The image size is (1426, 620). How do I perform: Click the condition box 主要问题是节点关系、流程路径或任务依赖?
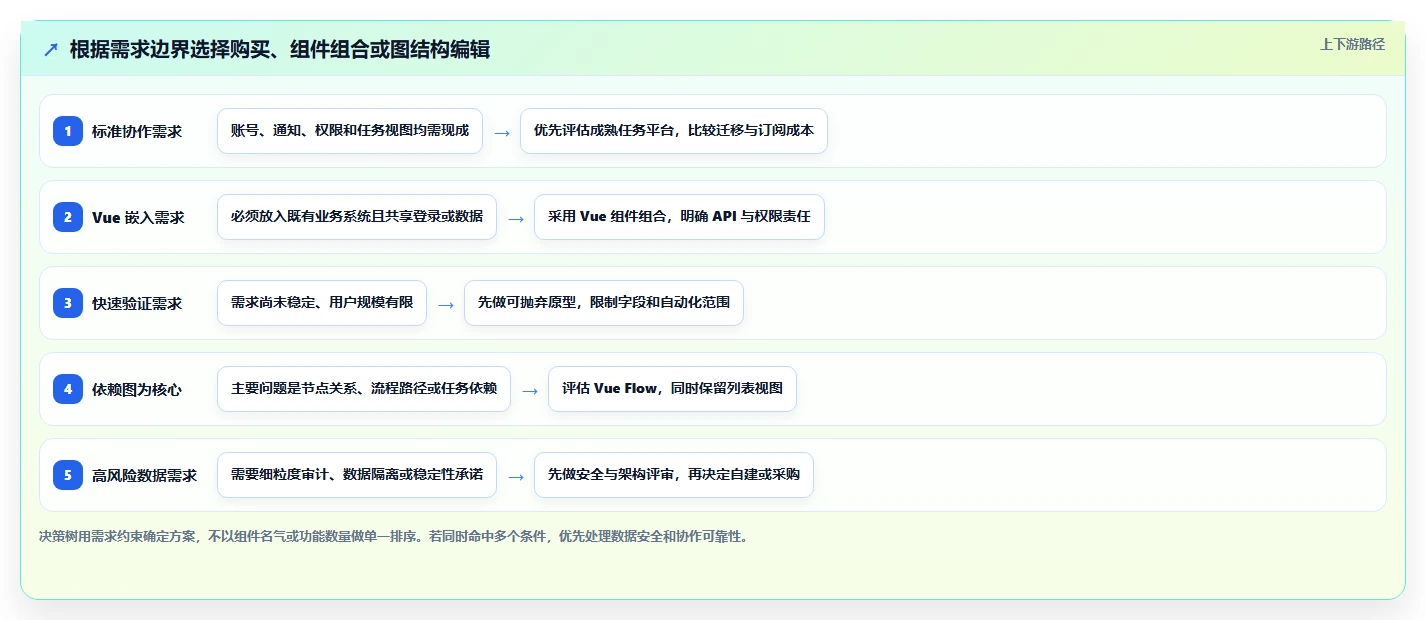pyautogui.click(x=364, y=389)
